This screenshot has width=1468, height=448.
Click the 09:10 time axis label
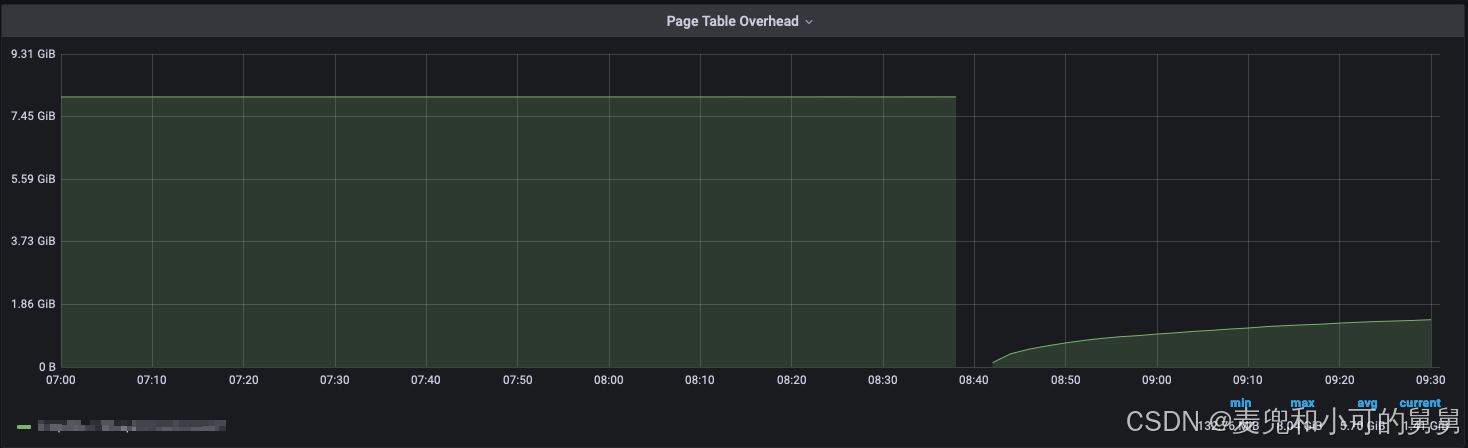[1248, 380]
